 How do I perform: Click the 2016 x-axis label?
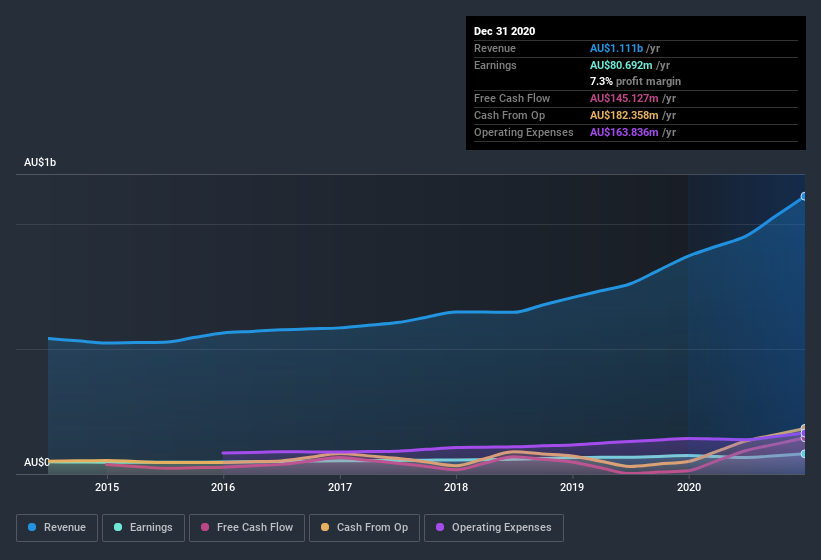[x=223, y=487]
